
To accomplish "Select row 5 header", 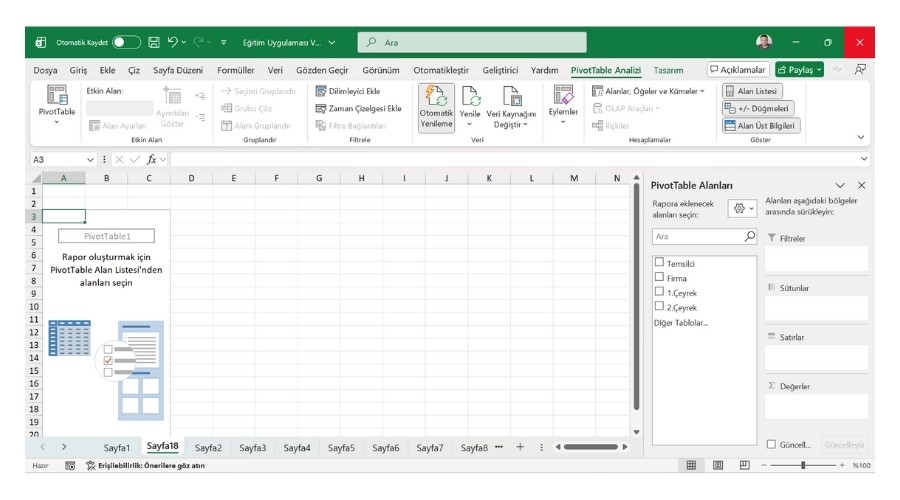I will point(34,242).
